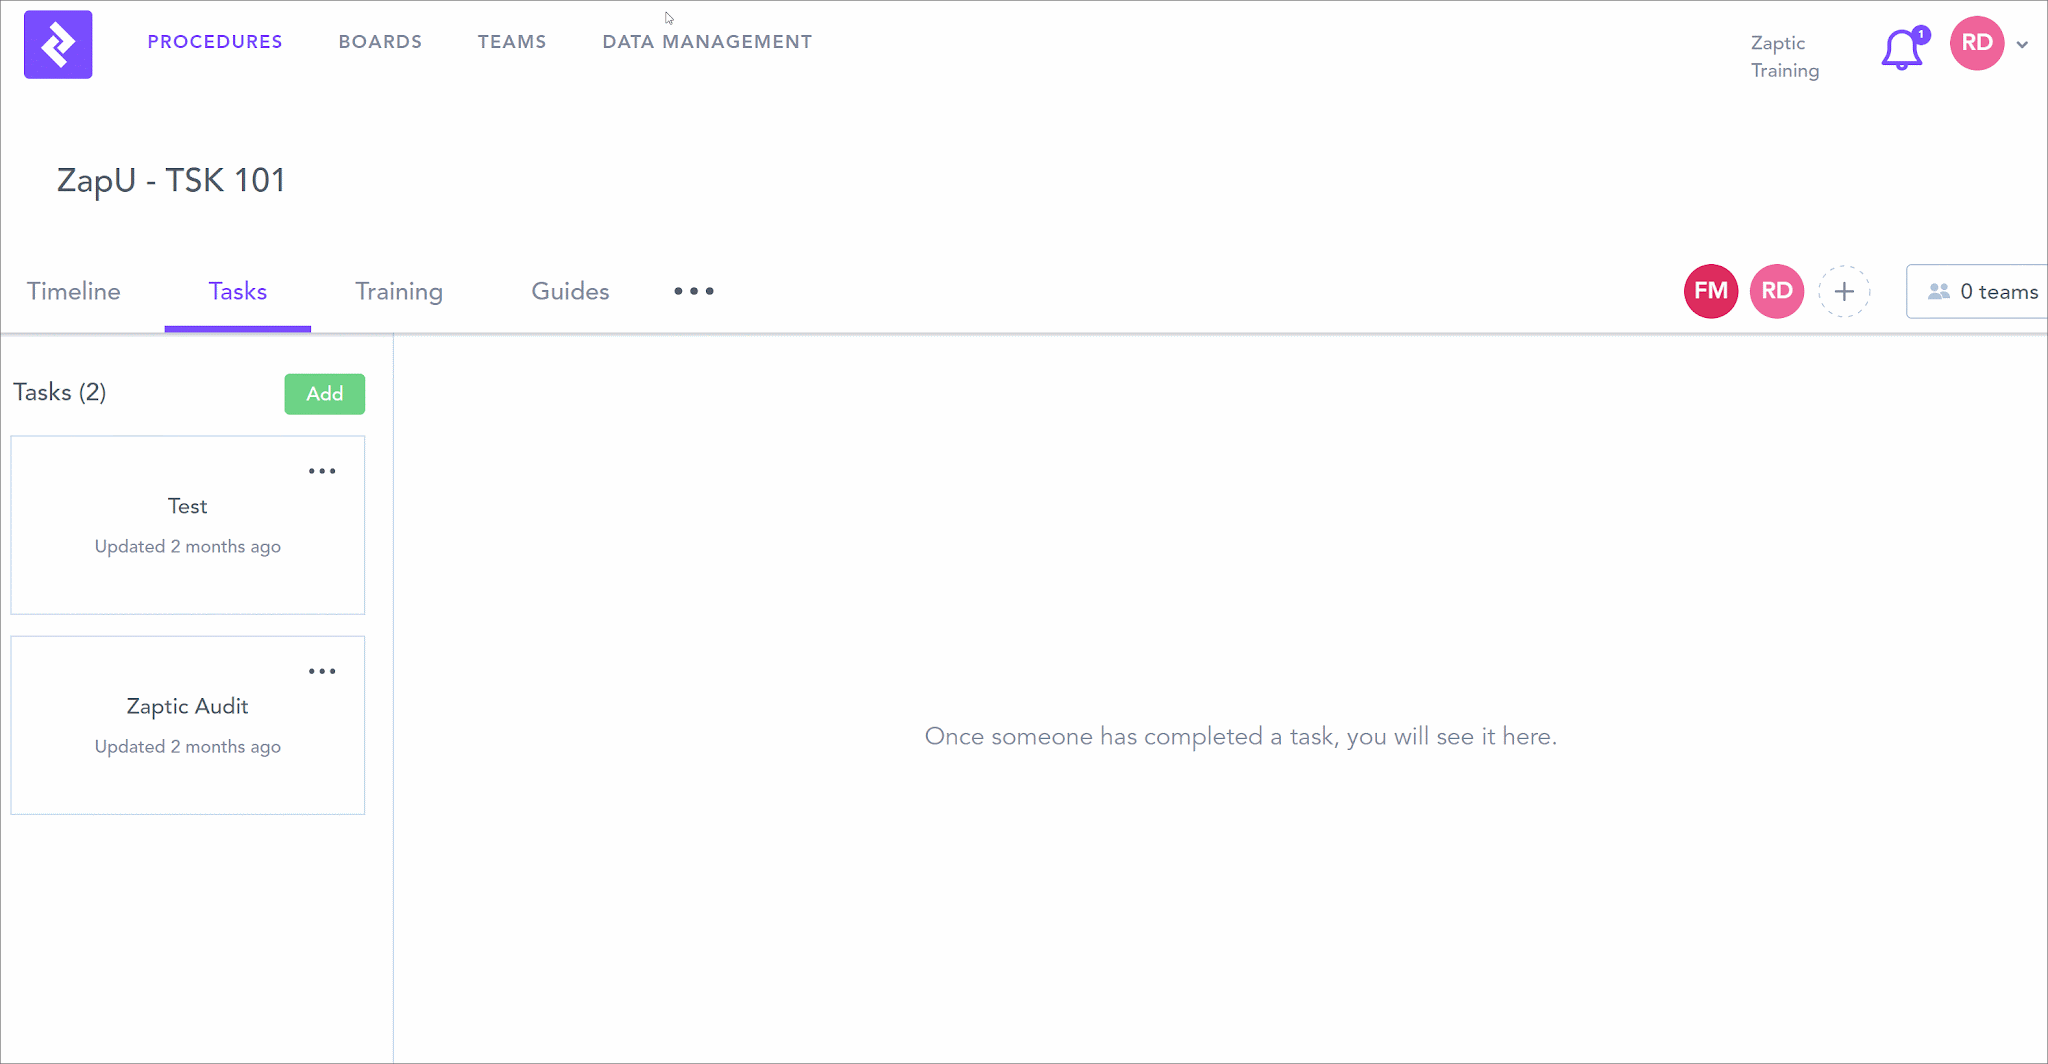Open the Teams navigation item
Screen dimensions: 2048x1064
click(512, 42)
